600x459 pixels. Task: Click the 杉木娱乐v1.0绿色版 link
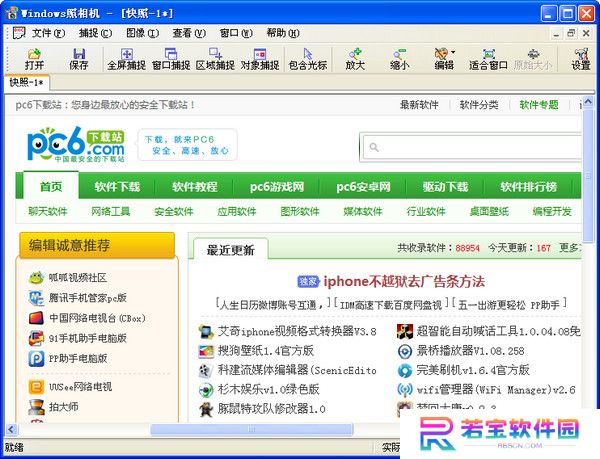click(269, 389)
